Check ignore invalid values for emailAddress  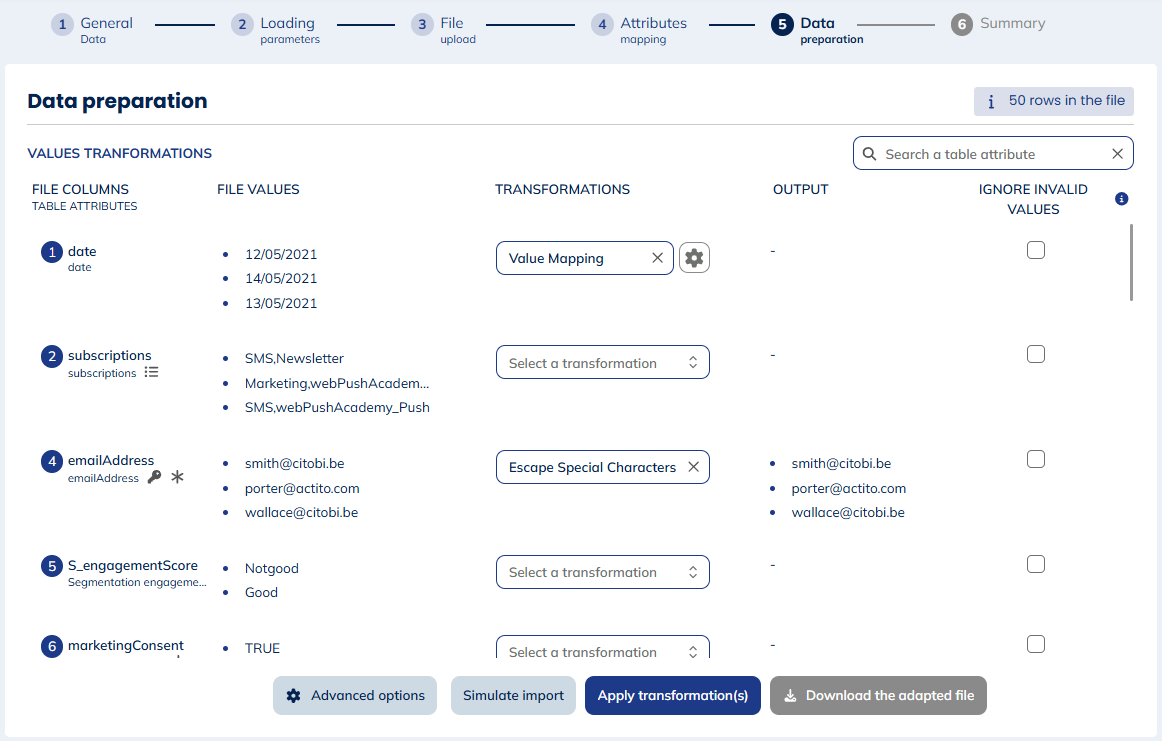(1035, 459)
